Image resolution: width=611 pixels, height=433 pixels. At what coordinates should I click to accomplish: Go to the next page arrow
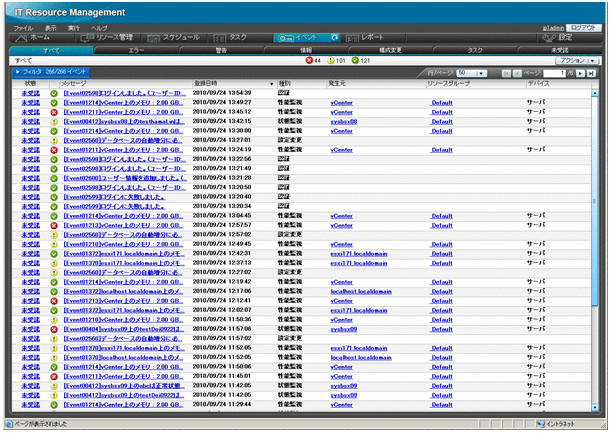(582, 73)
